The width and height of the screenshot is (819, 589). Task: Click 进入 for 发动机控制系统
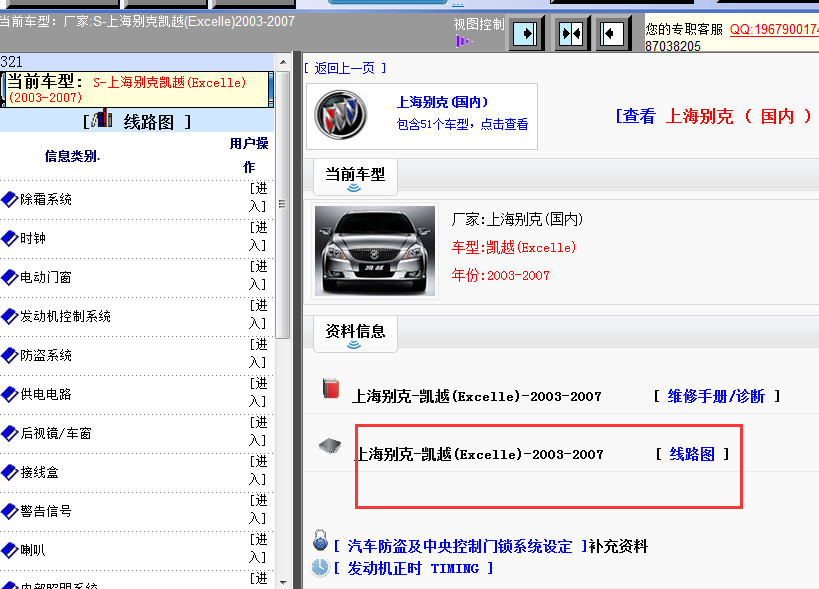point(258,314)
